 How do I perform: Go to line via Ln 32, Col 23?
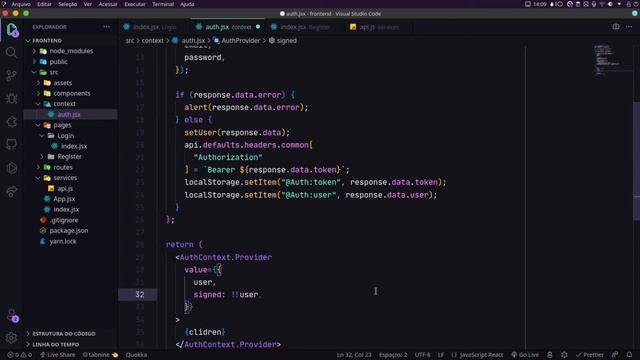354,355
